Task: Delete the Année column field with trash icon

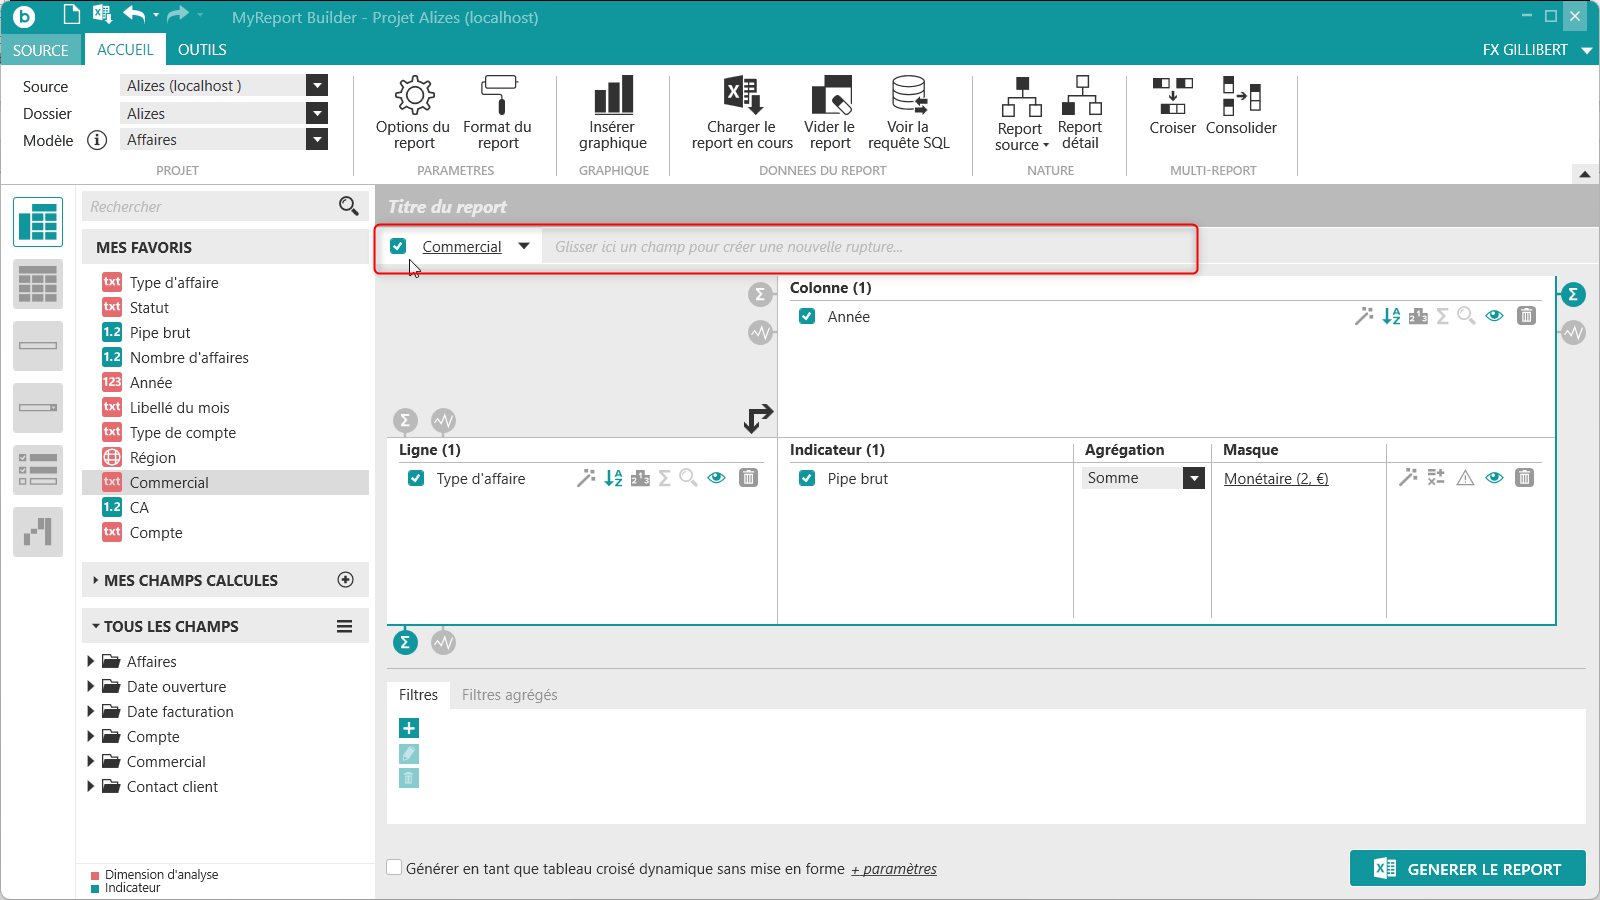Action: [1526, 316]
